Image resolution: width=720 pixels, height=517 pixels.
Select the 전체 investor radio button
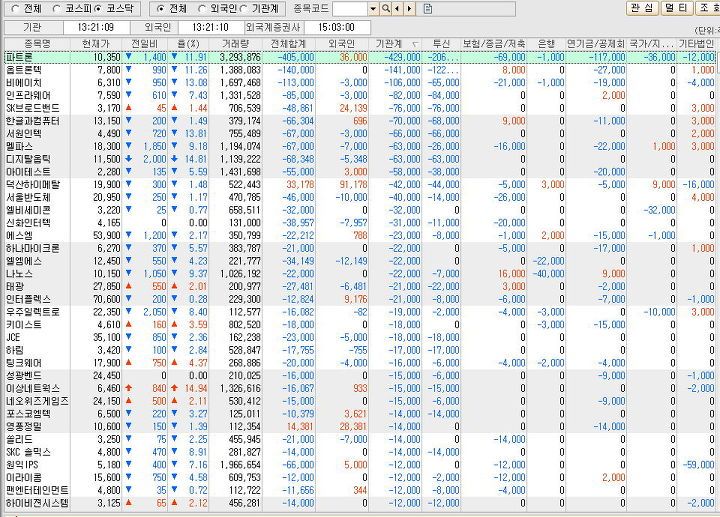pos(160,8)
